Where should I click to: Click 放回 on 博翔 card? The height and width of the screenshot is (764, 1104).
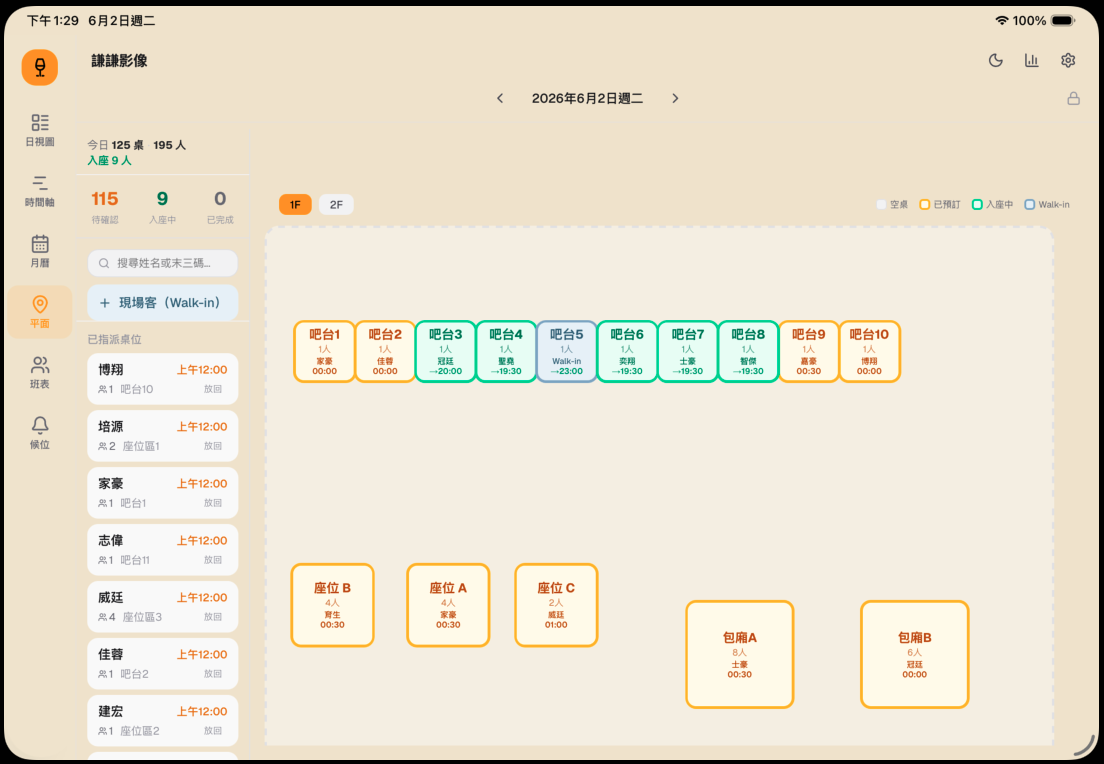213,389
